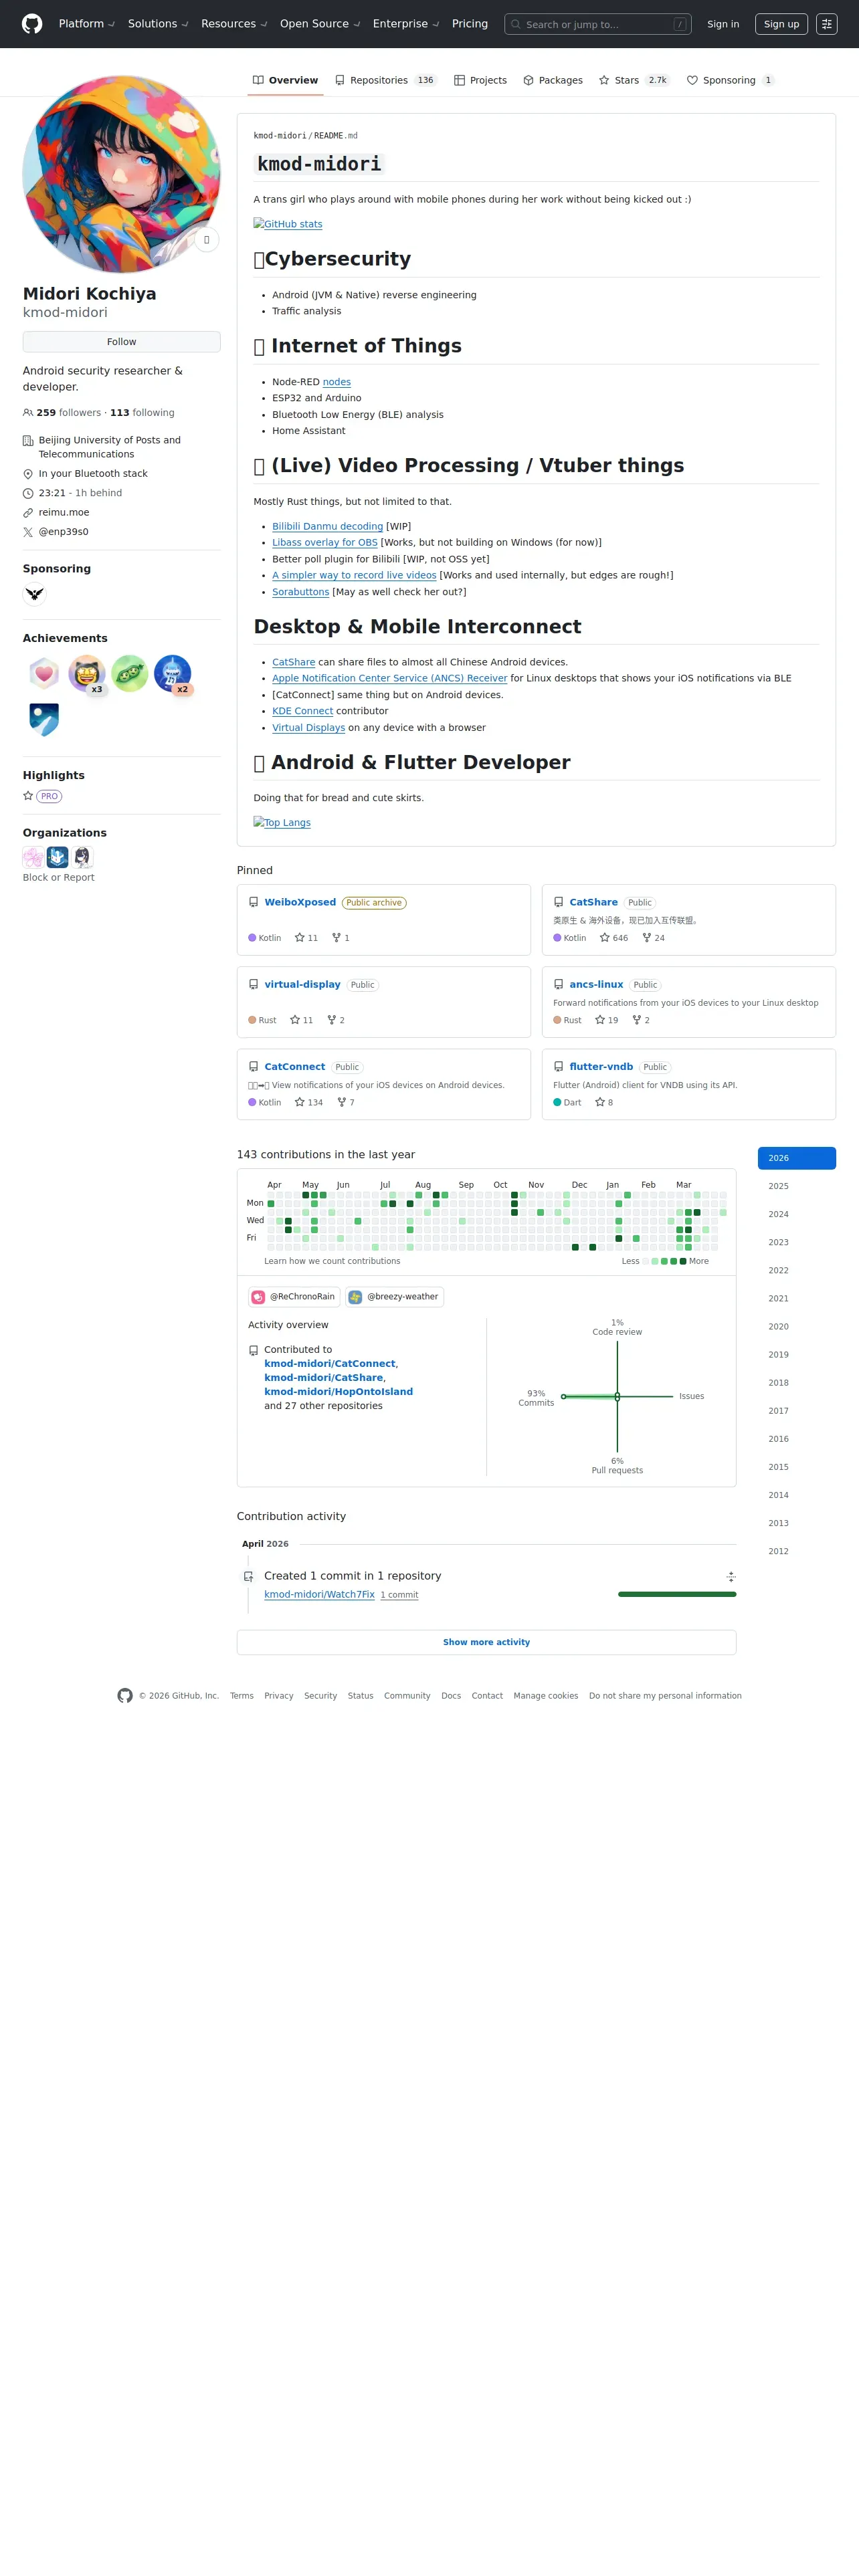View the Pull Shark x2 achievement badge
The image size is (859, 2576).
tap(173, 674)
